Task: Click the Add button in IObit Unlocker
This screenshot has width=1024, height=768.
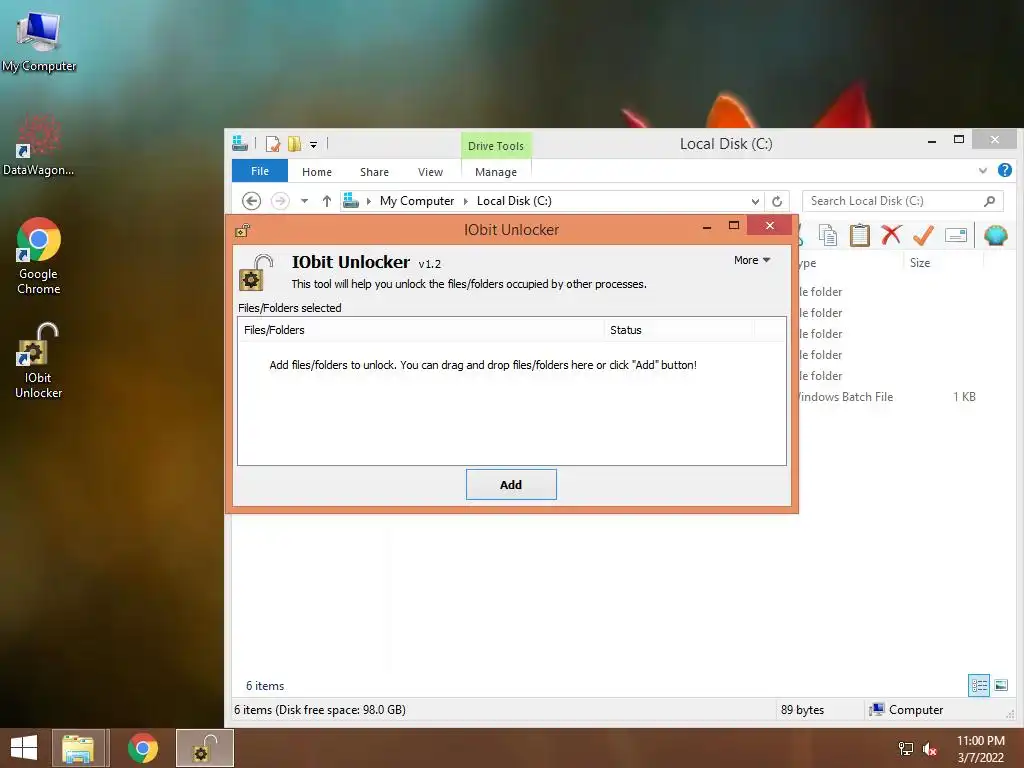Action: tap(511, 485)
